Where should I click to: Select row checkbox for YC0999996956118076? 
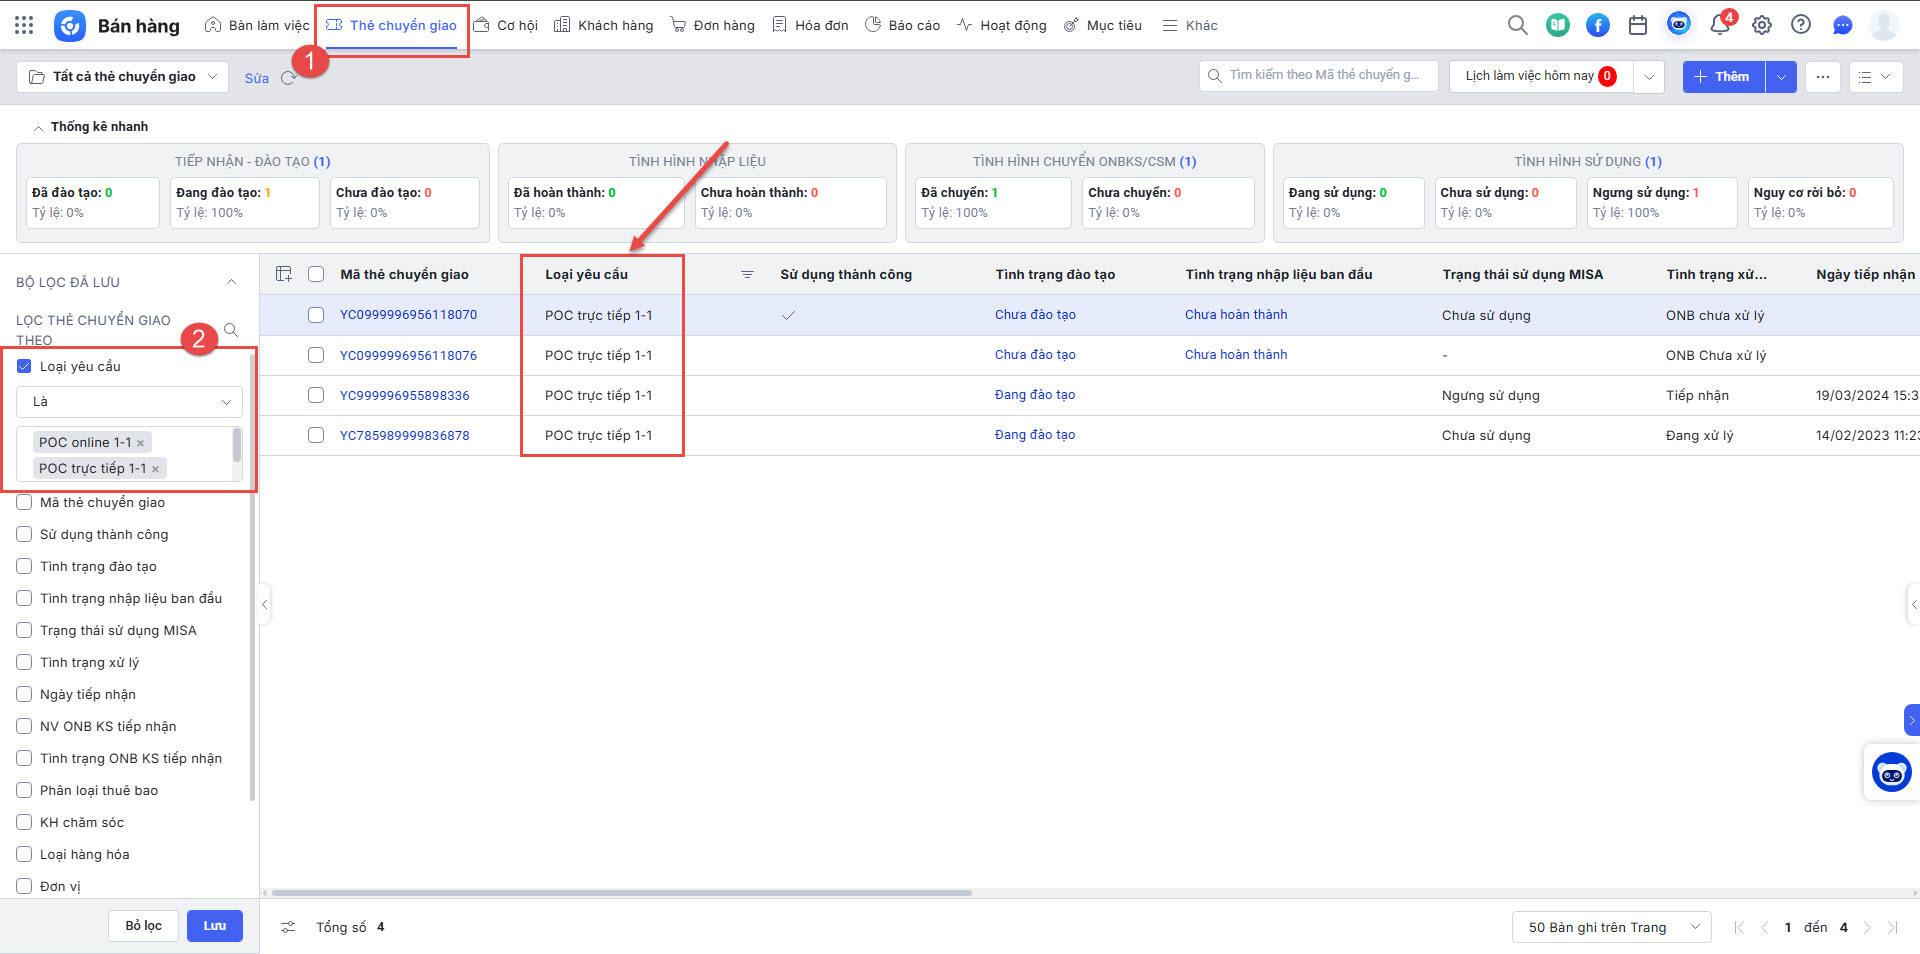(x=316, y=355)
